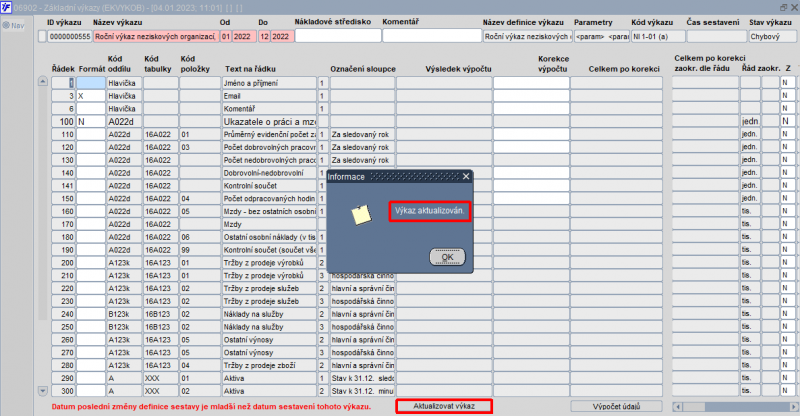Image resolution: width=800 pixels, height=416 pixels.
Task: Toggle the Z flag N on the first row
Action: 786,83
